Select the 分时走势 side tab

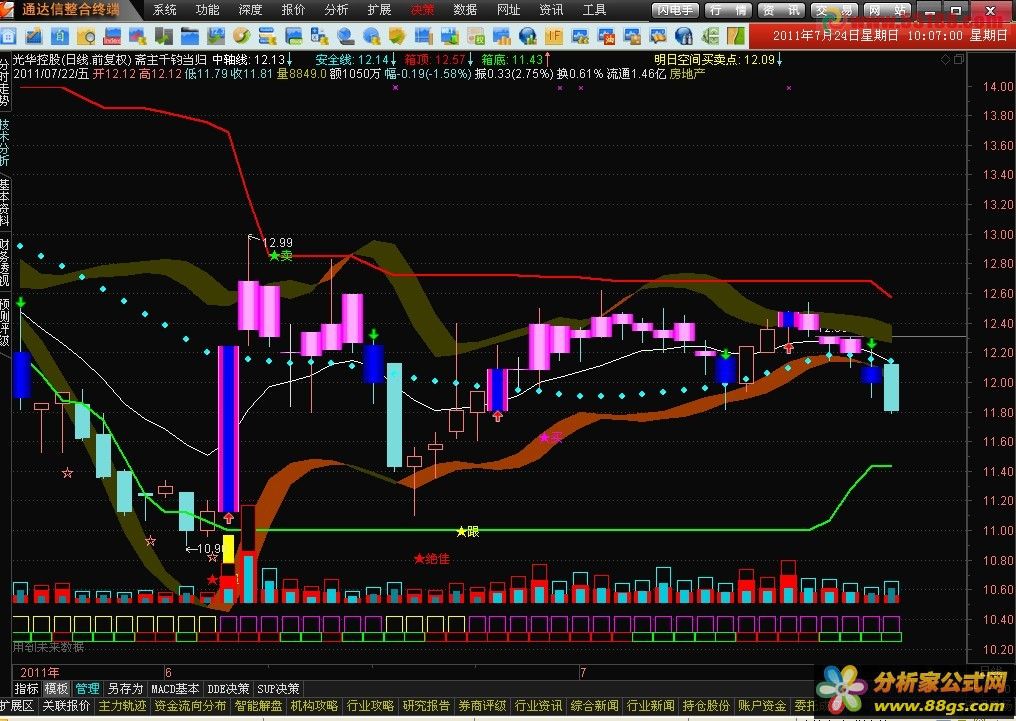5,84
